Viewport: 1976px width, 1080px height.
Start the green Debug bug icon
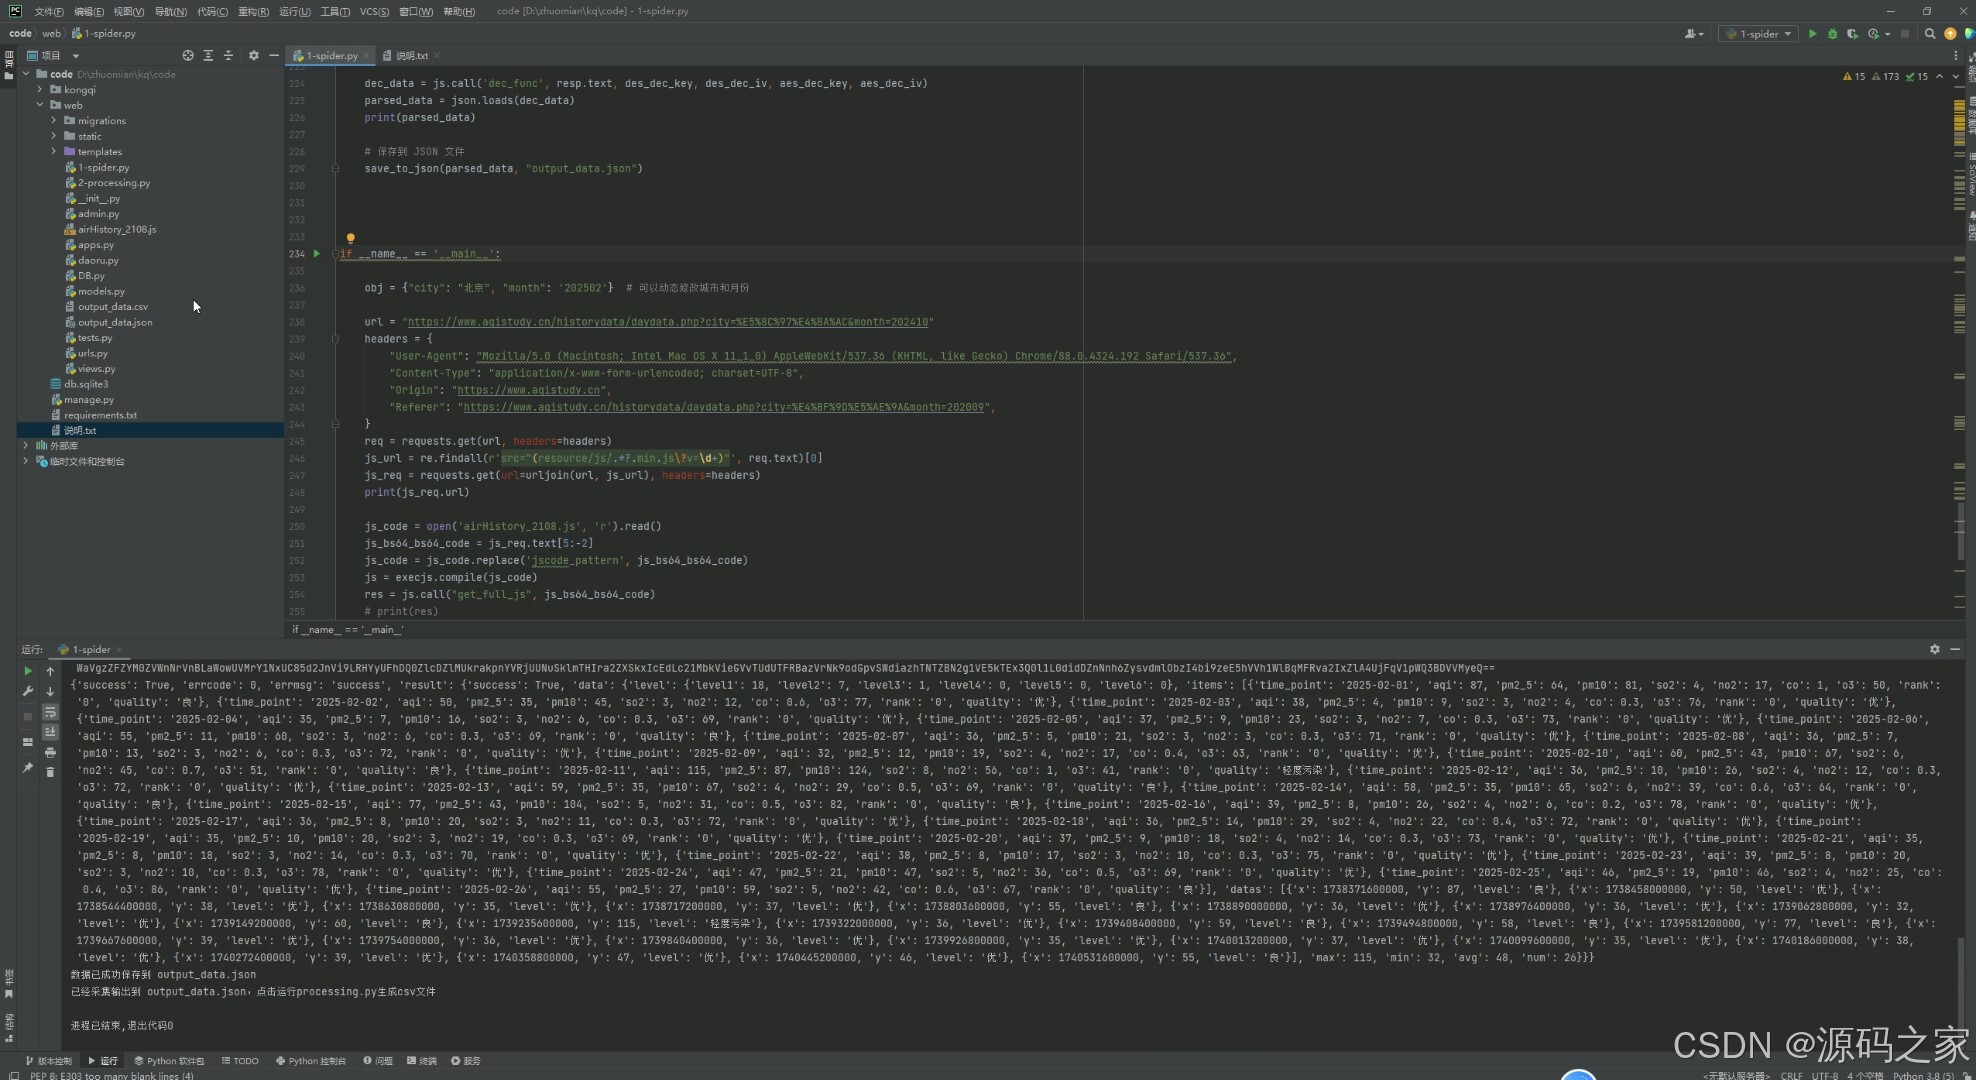coord(1832,34)
